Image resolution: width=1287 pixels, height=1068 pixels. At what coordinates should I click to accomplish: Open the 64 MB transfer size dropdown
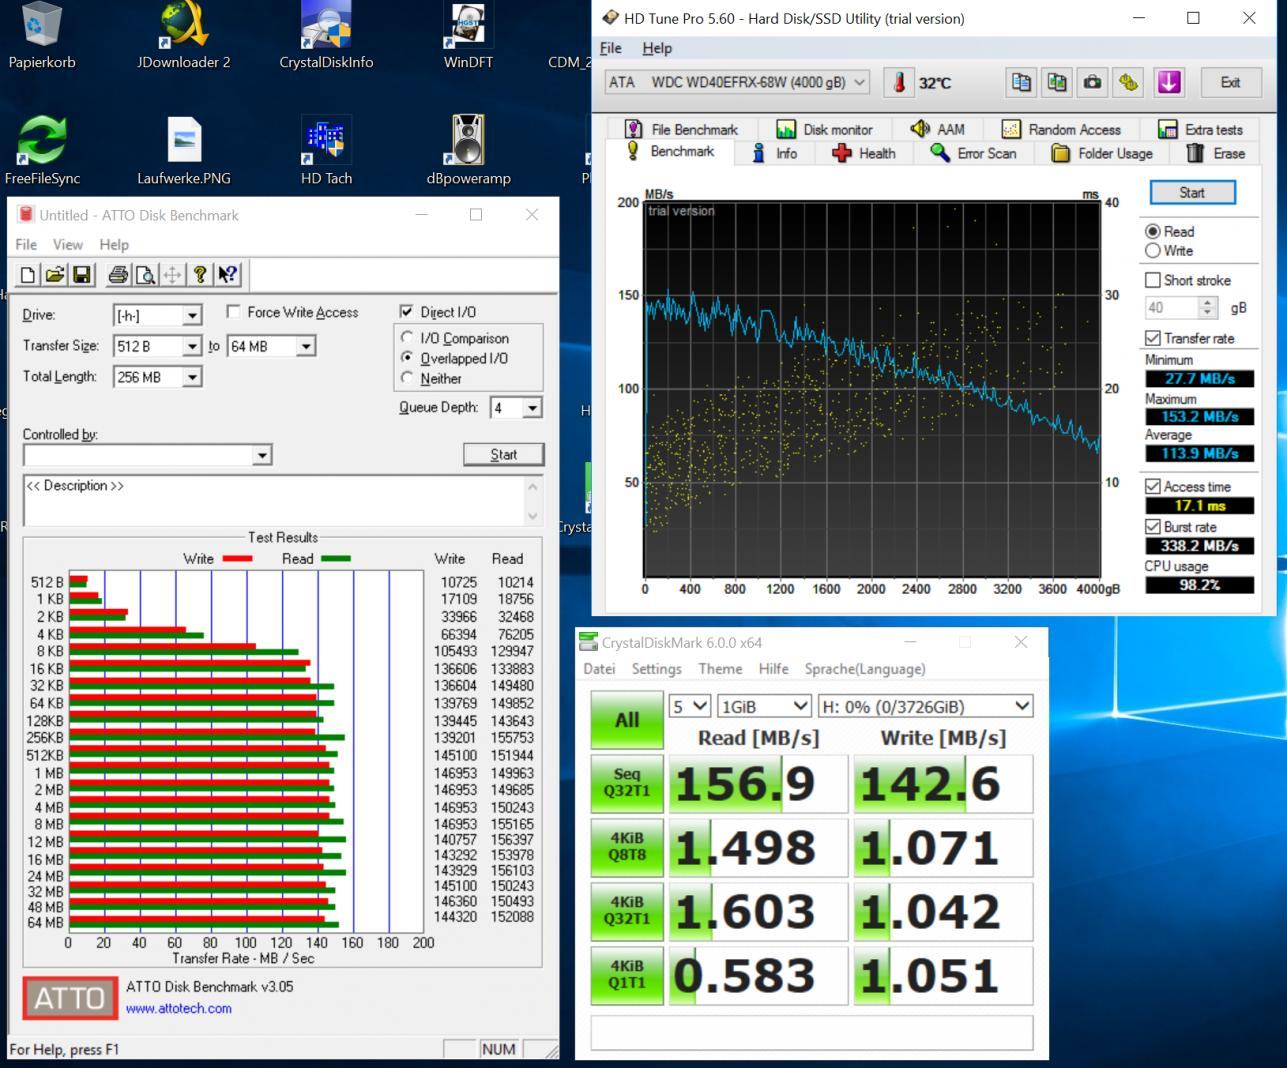(272, 346)
